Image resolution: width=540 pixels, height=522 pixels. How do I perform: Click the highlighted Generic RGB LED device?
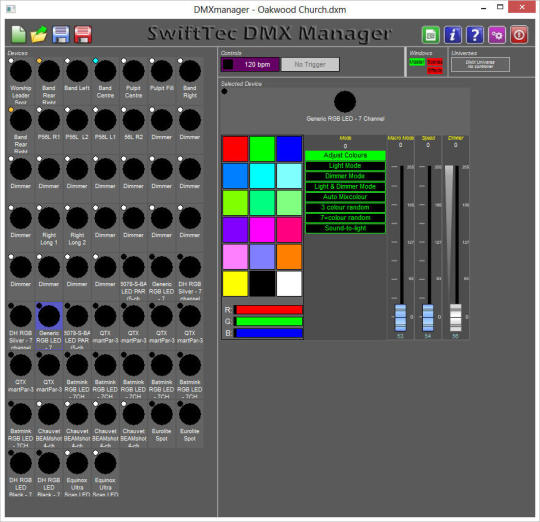[49, 326]
